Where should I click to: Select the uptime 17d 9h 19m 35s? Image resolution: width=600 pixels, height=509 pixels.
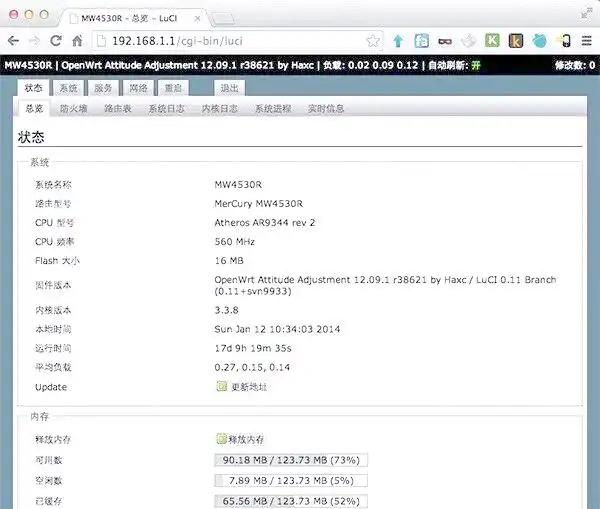(253, 348)
